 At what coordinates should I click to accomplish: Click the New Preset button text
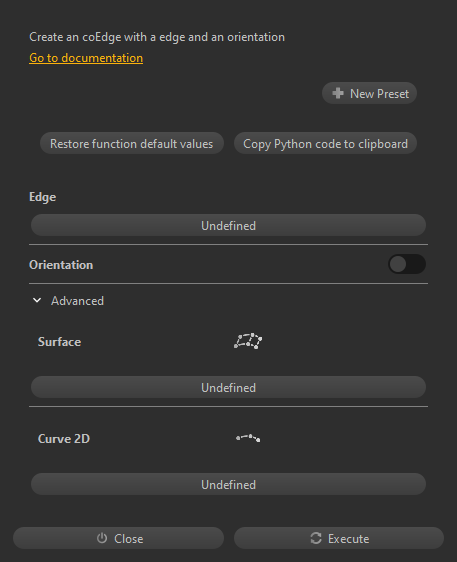(379, 94)
